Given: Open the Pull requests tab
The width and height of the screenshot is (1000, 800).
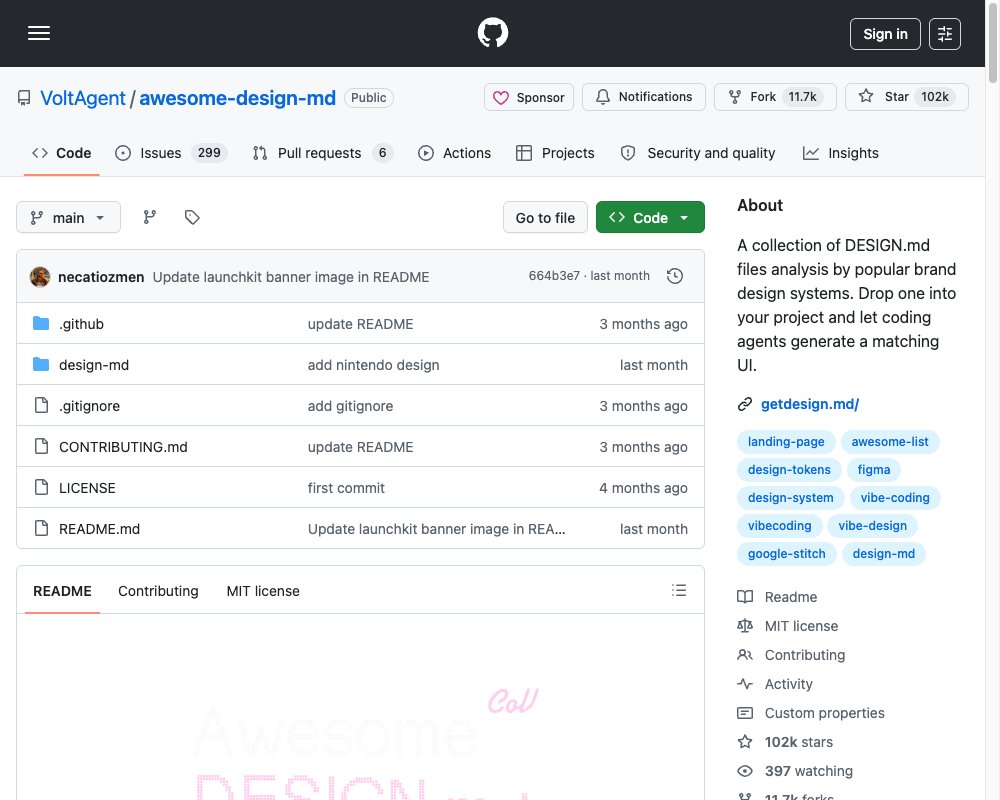Looking at the screenshot, I should (322, 153).
